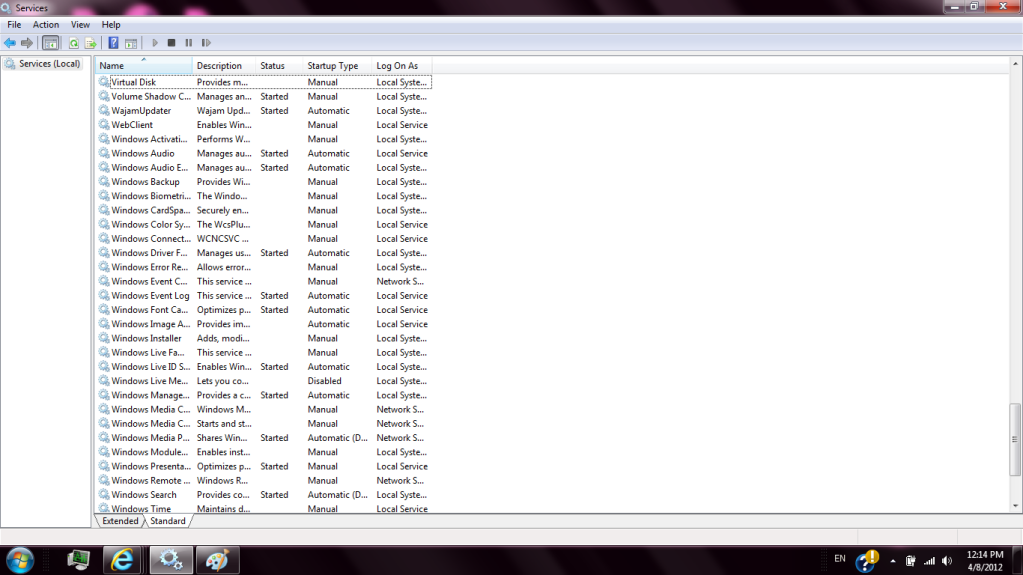Refresh the services list

(74, 43)
